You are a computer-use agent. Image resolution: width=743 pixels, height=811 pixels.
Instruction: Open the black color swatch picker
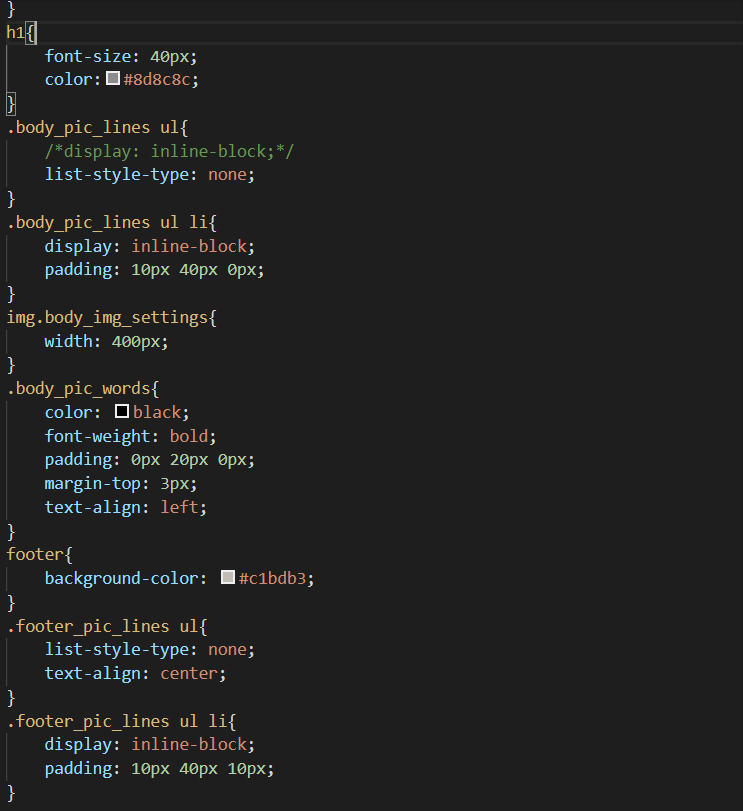[x=122, y=411]
